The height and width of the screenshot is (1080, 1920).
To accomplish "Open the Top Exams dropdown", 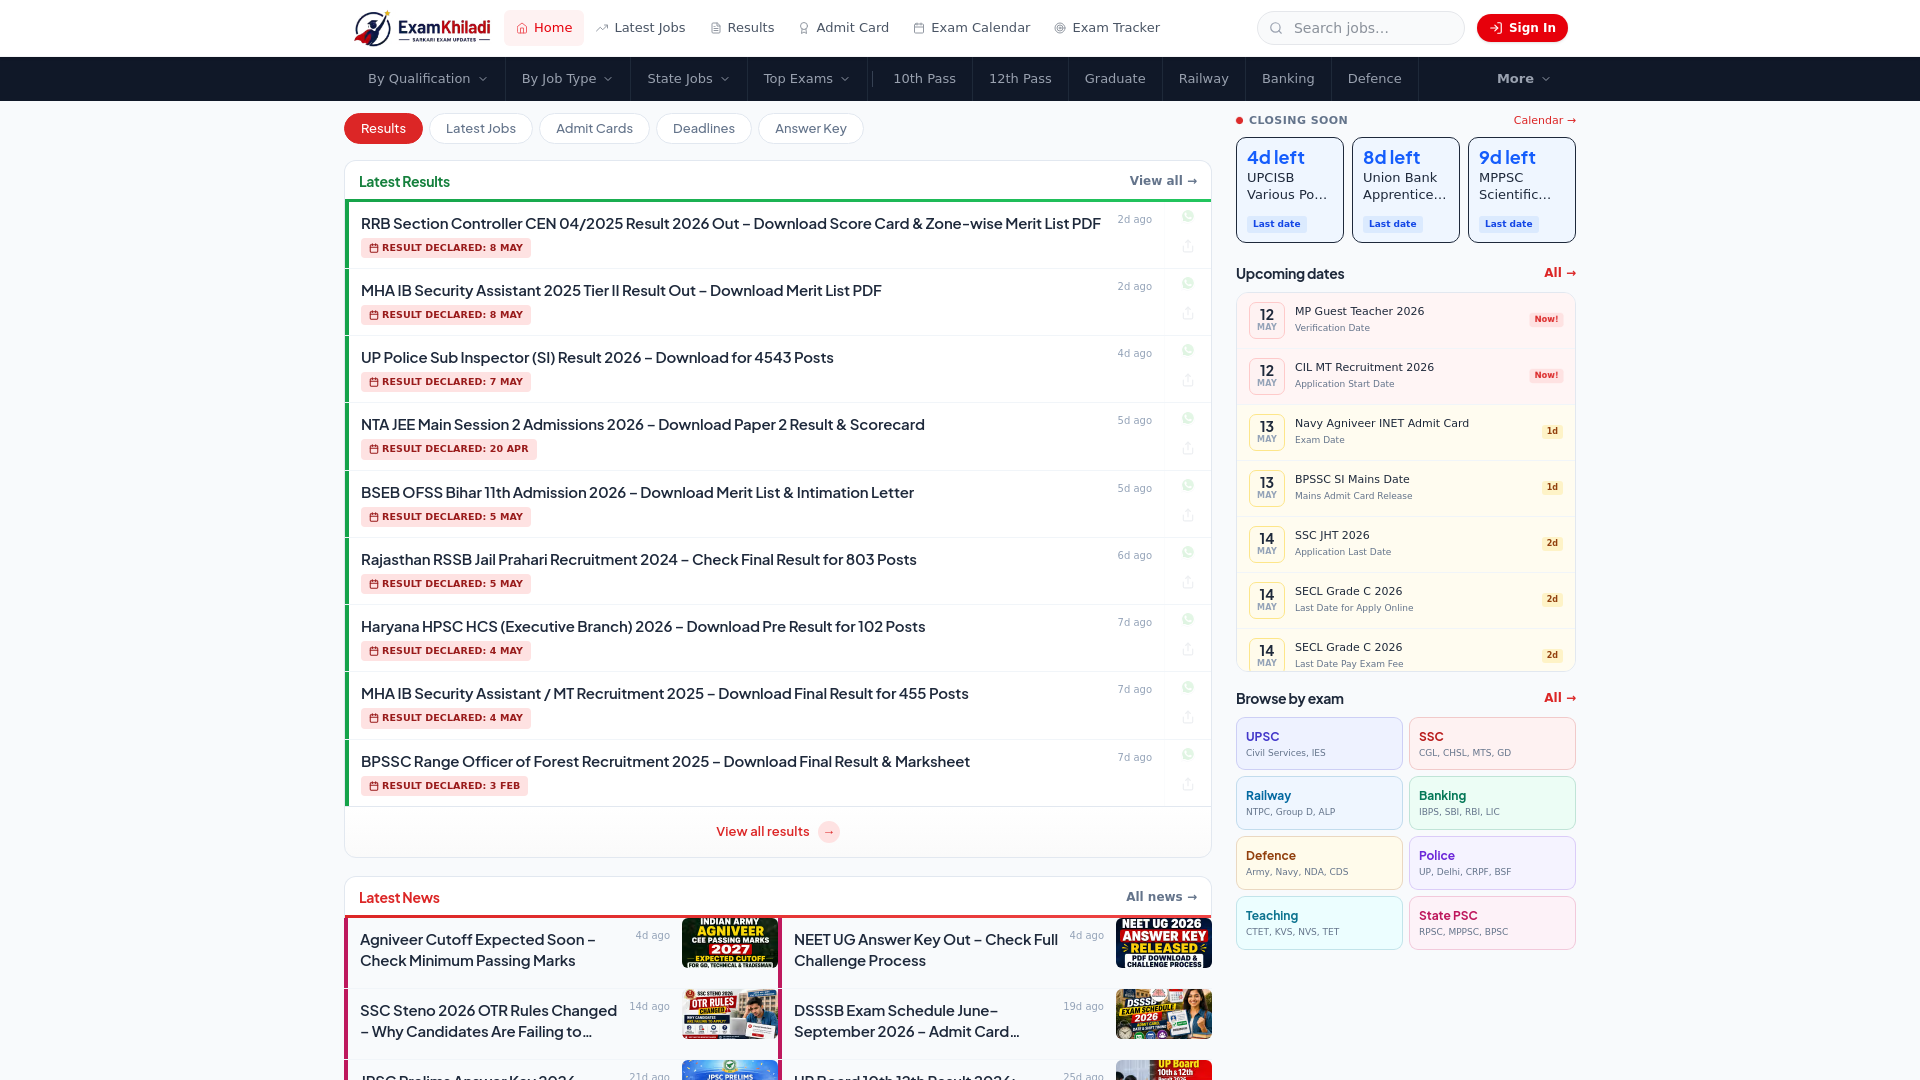I will pyautogui.click(x=806, y=79).
